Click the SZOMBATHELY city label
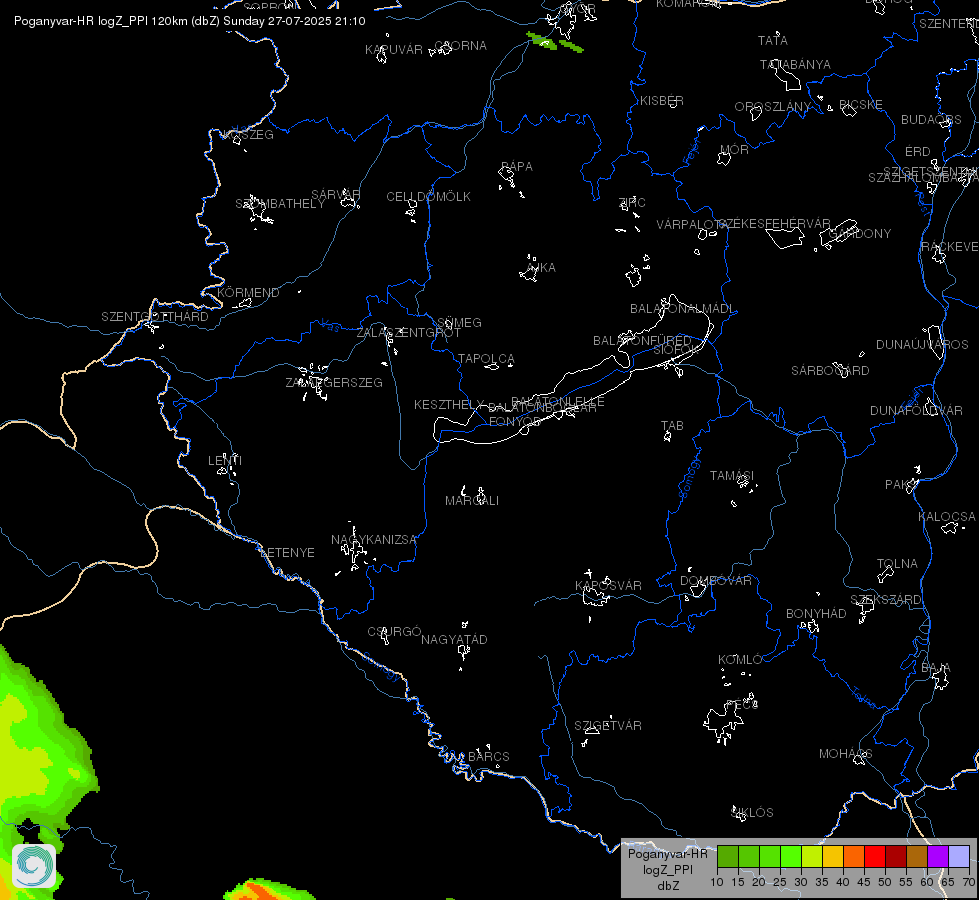This screenshot has width=979, height=900. (x=280, y=204)
